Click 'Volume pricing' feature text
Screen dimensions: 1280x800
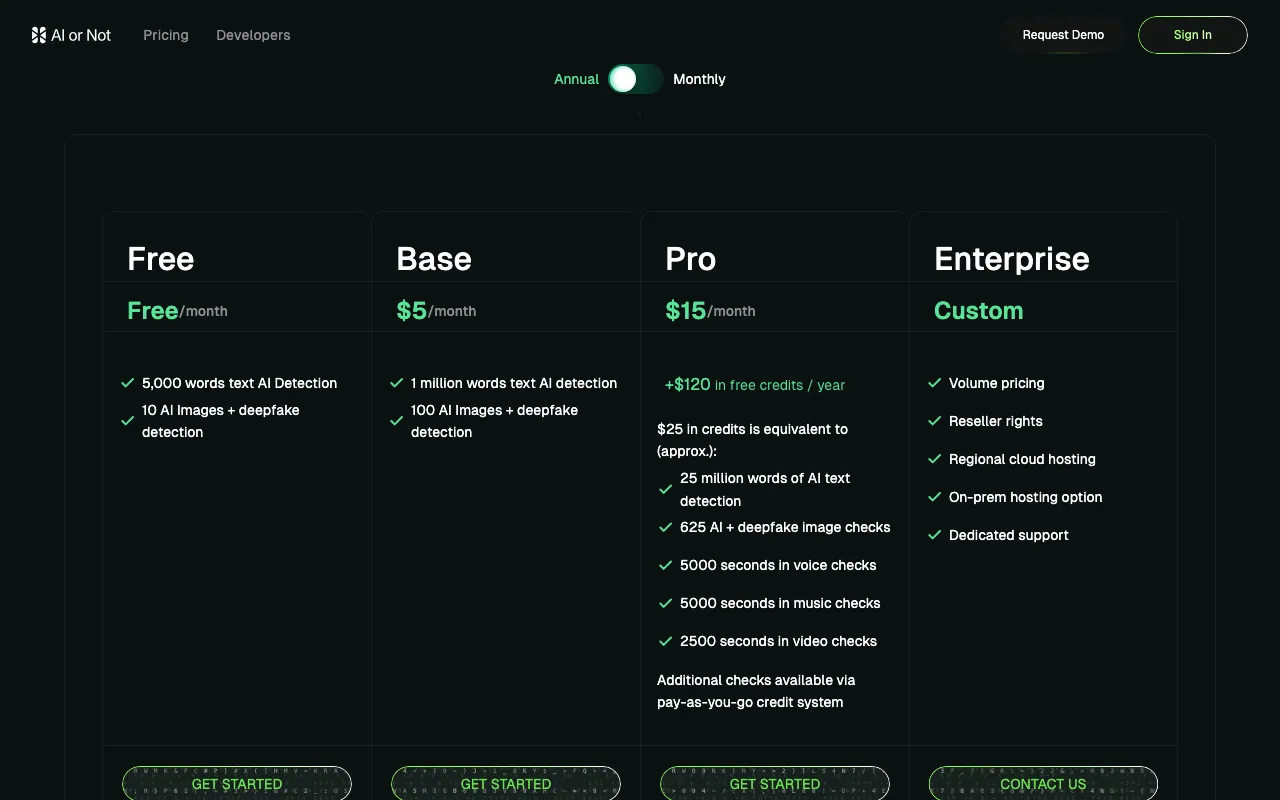(997, 383)
